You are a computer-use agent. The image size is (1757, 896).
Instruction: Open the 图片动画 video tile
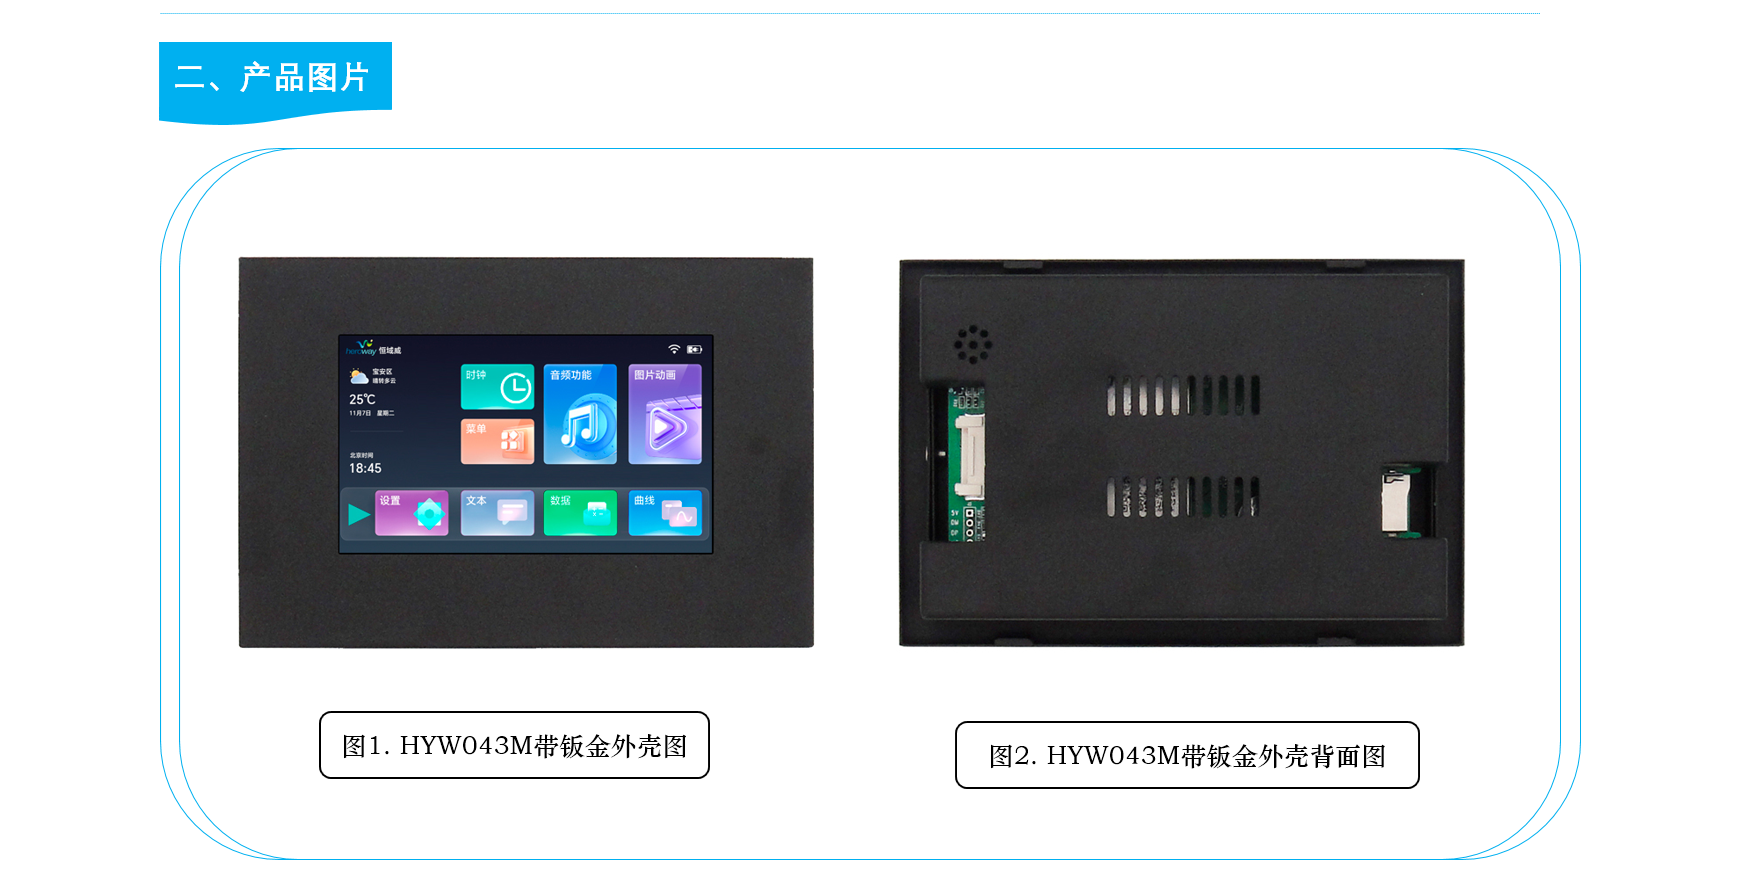click(x=665, y=414)
